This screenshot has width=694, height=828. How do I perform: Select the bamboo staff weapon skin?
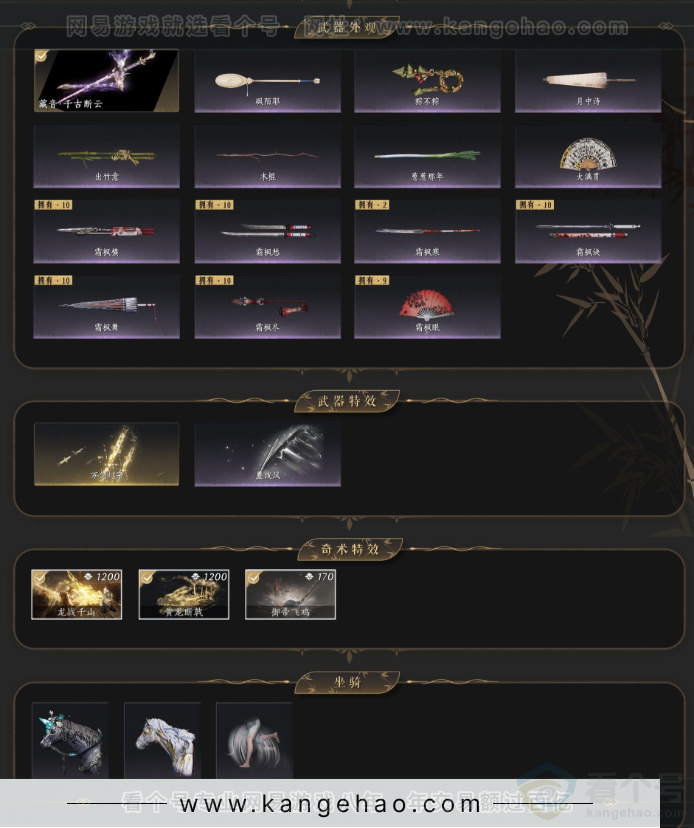106,156
